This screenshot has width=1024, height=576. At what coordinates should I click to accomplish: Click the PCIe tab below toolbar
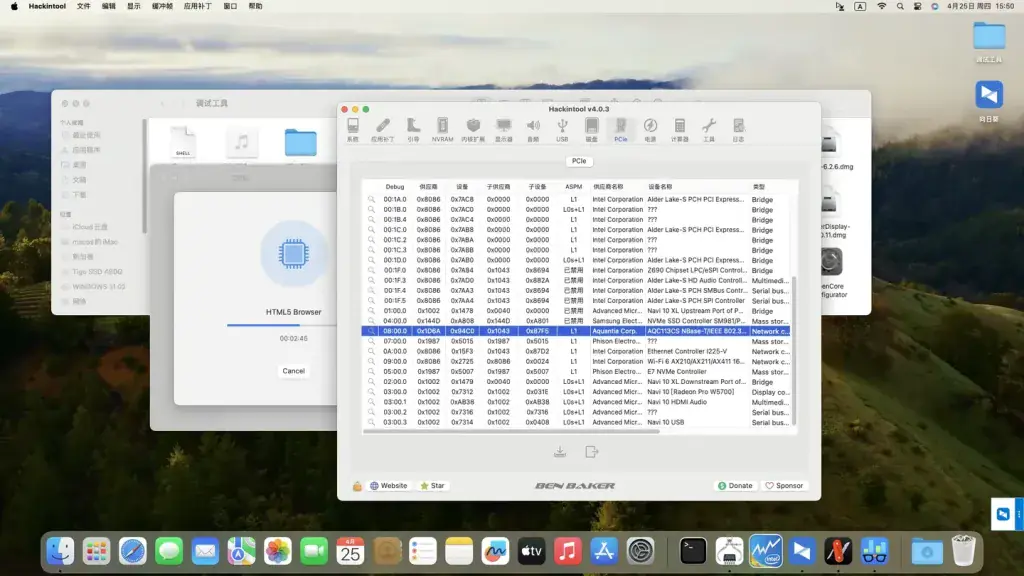coord(579,161)
